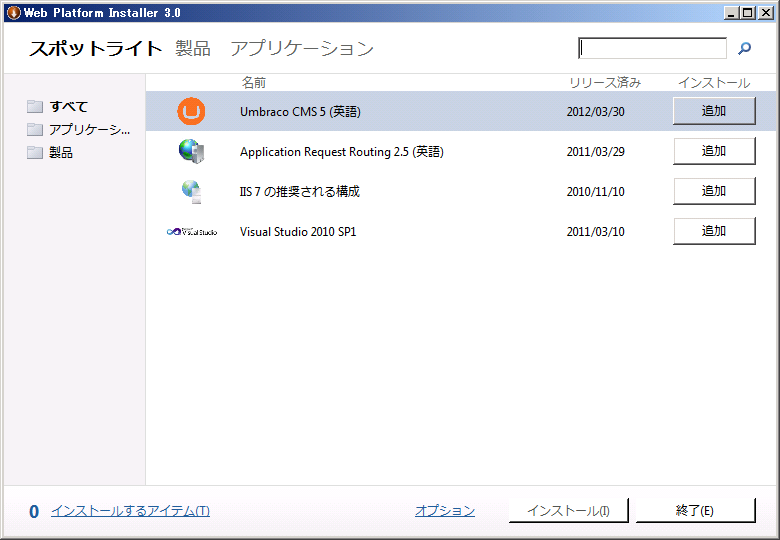The image size is (780, 540).
Task: Click the 製品 folder icon in sidebar
Action: click(x=35, y=152)
